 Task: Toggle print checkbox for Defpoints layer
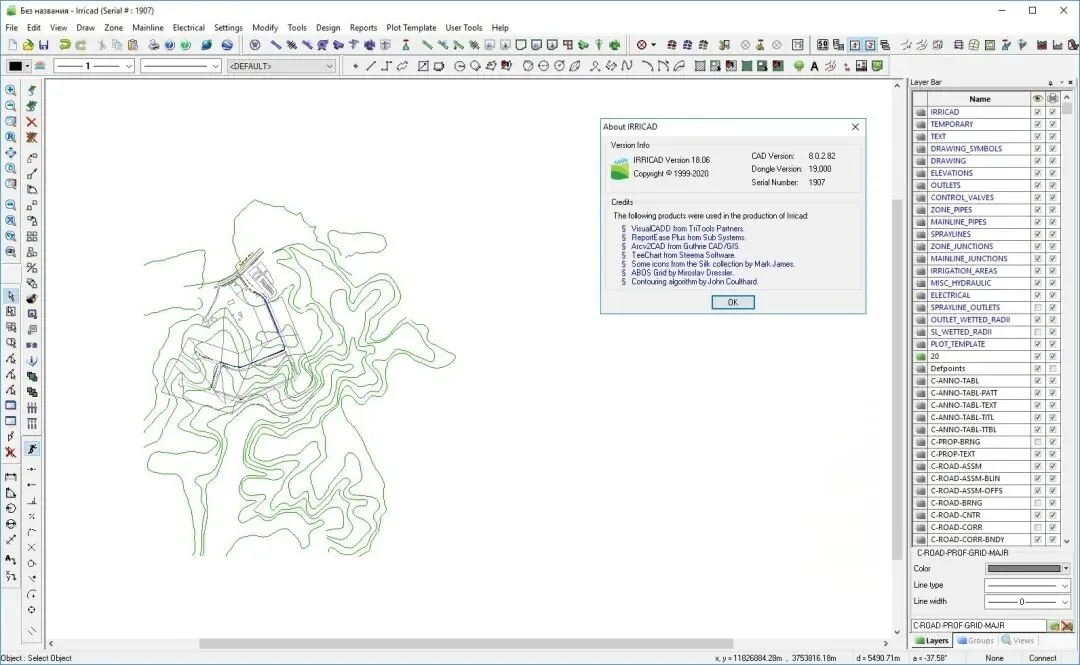click(x=1052, y=369)
